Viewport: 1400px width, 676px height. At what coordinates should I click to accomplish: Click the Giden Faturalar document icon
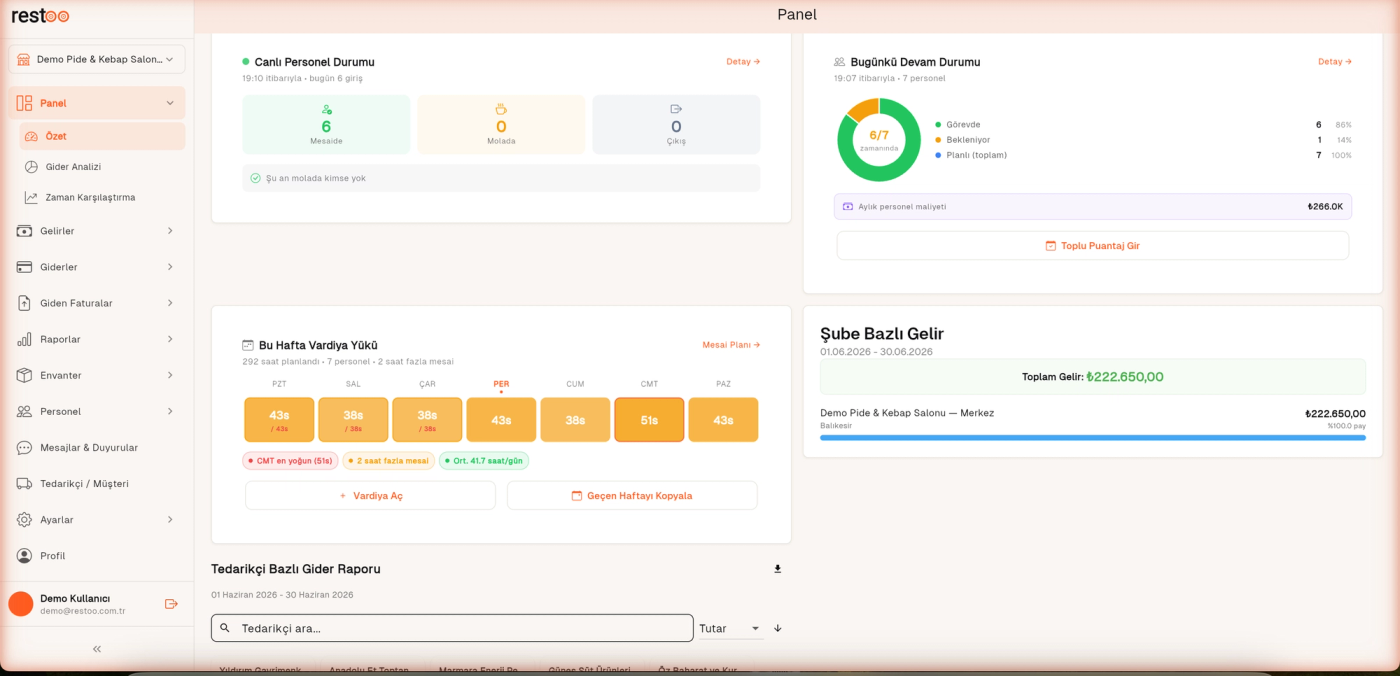24,304
